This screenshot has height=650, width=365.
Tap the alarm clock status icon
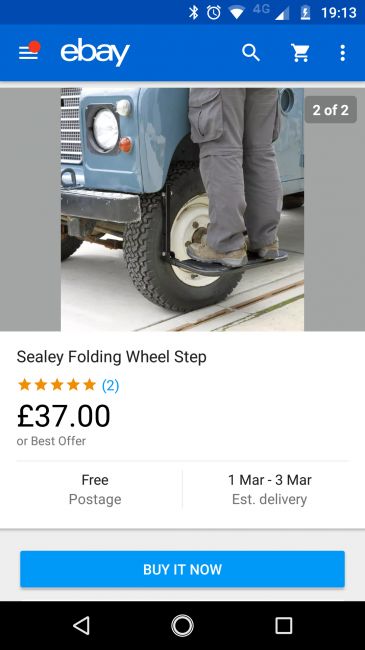tap(214, 12)
